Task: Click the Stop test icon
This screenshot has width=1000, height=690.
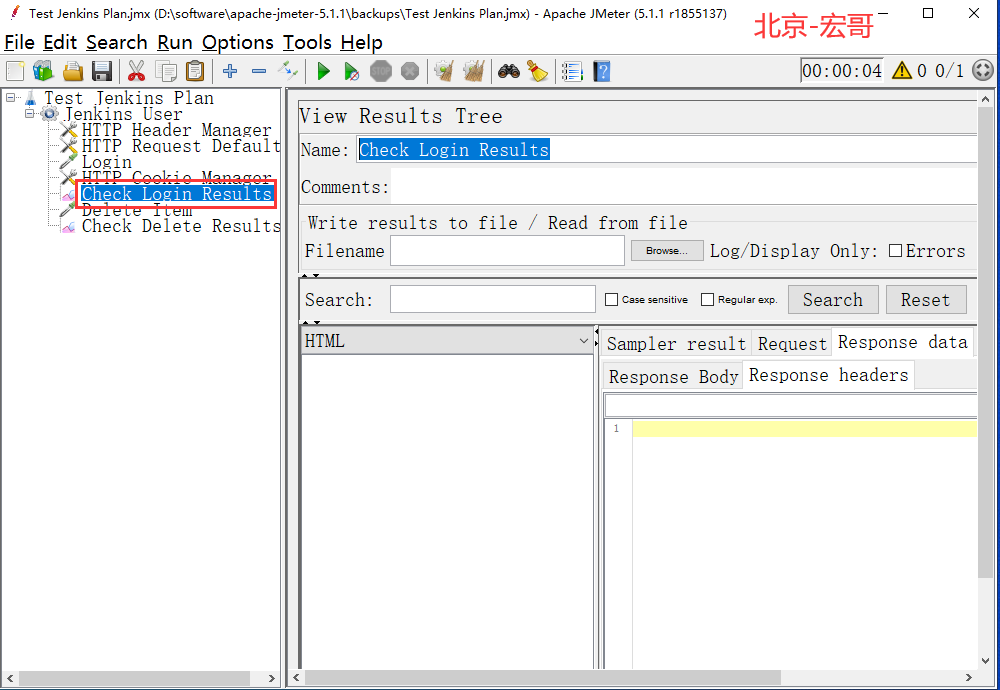Action: tap(381, 71)
